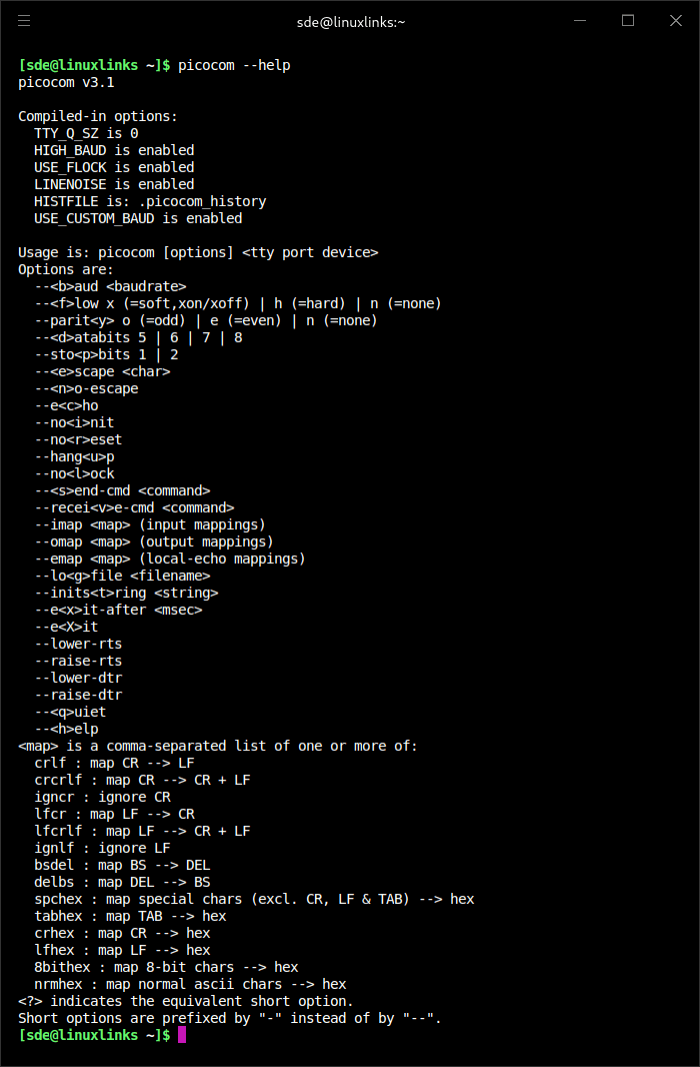The image size is (700, 1067).
Task: Click the Usage is: picocom line
Action: (198, 252)
